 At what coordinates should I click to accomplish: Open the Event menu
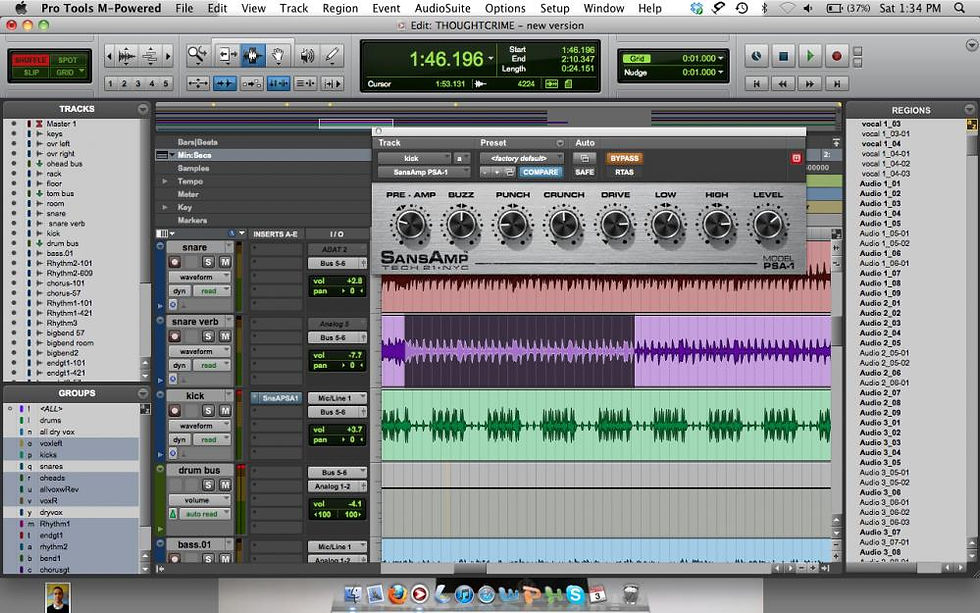click(386, 8)
